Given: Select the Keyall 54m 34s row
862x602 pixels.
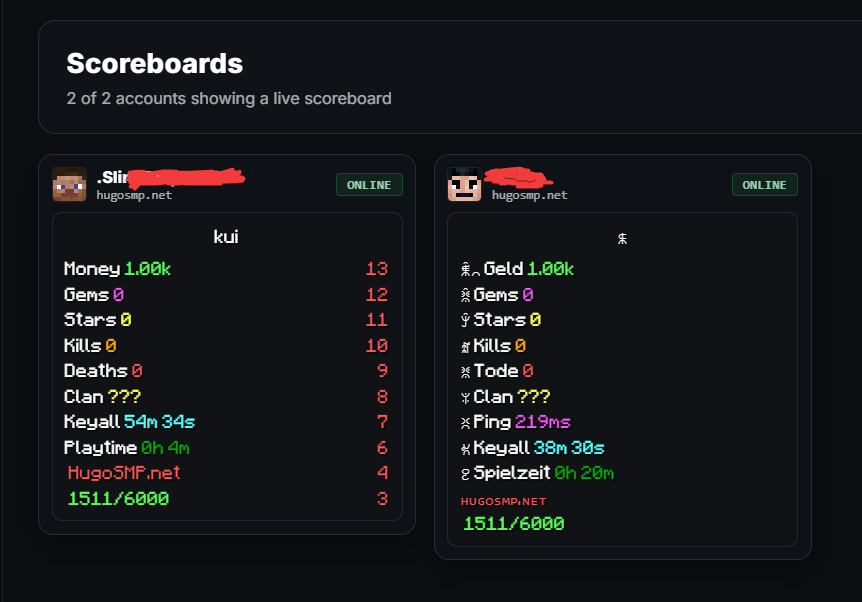Looking at the screenshot, I should (x=226, y=422).
